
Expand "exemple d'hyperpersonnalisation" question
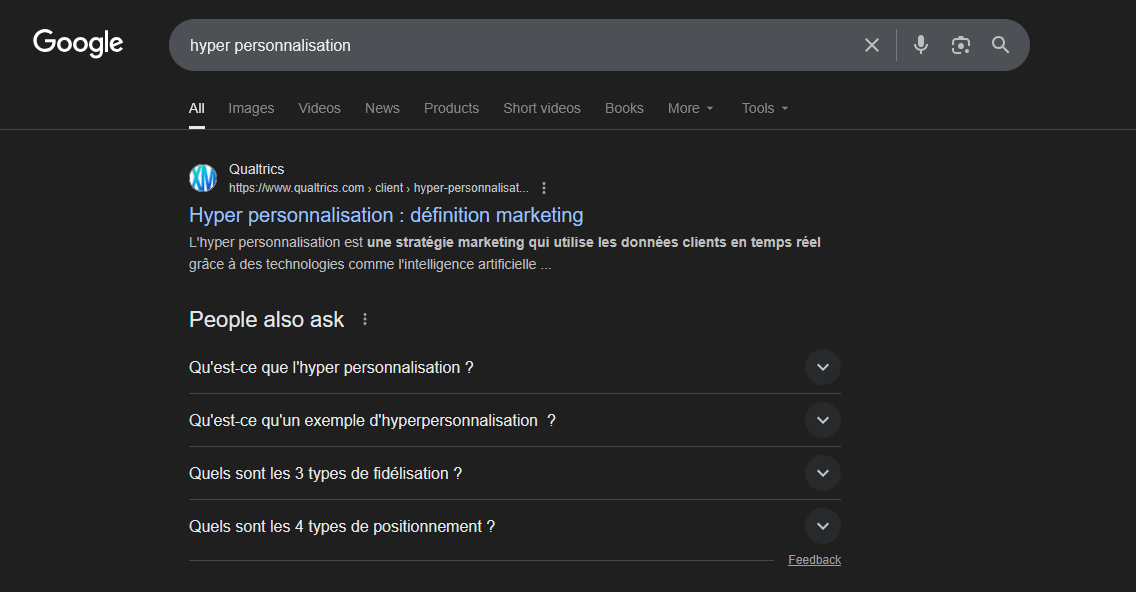[822, 420]
